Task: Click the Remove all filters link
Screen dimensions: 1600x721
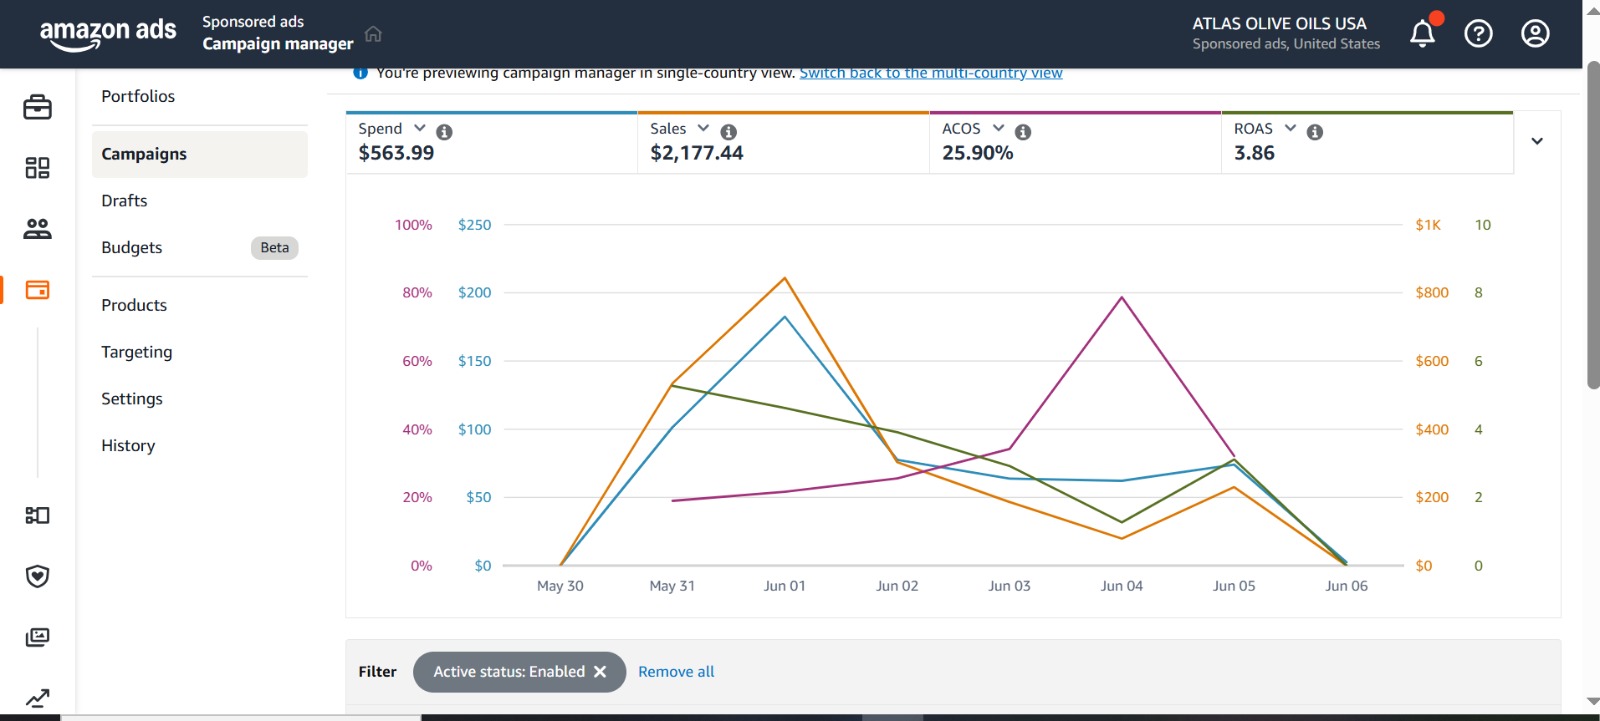Action: (x=676, y=672)
